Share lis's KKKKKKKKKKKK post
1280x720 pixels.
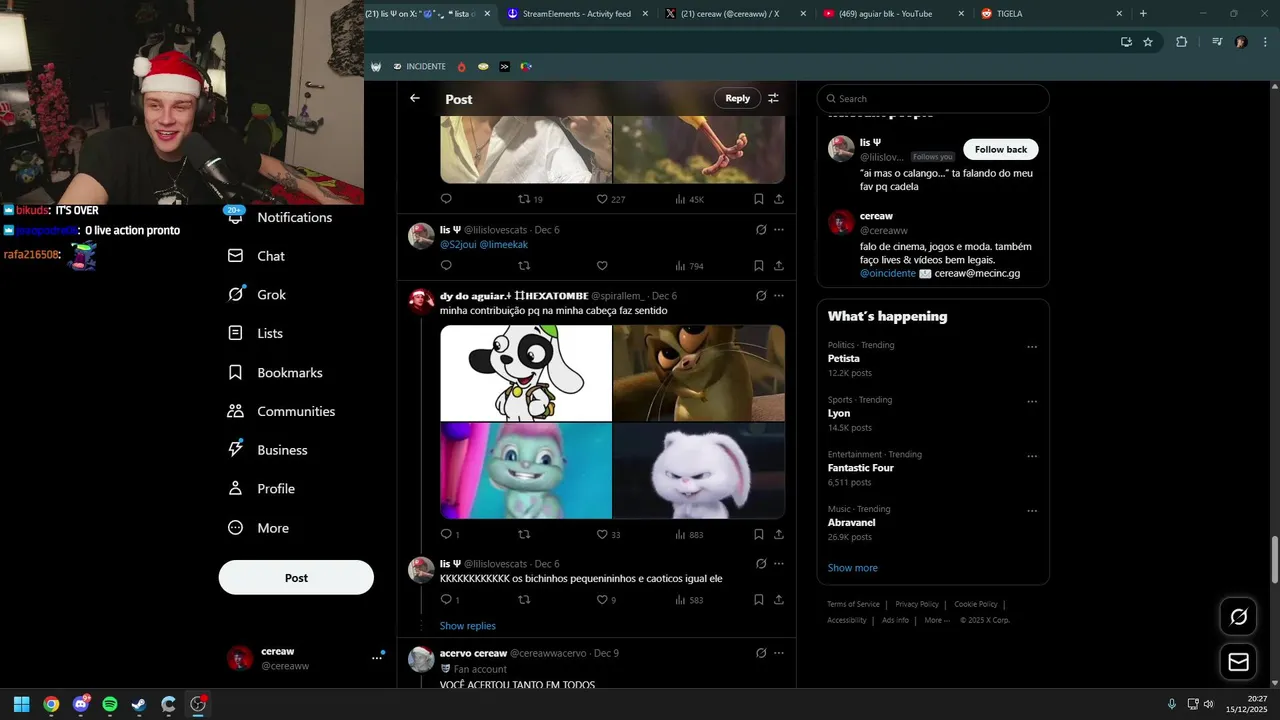[x=779, y=600]
